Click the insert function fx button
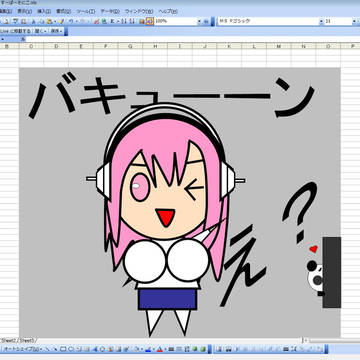360x360 pixels. [23, 39]
